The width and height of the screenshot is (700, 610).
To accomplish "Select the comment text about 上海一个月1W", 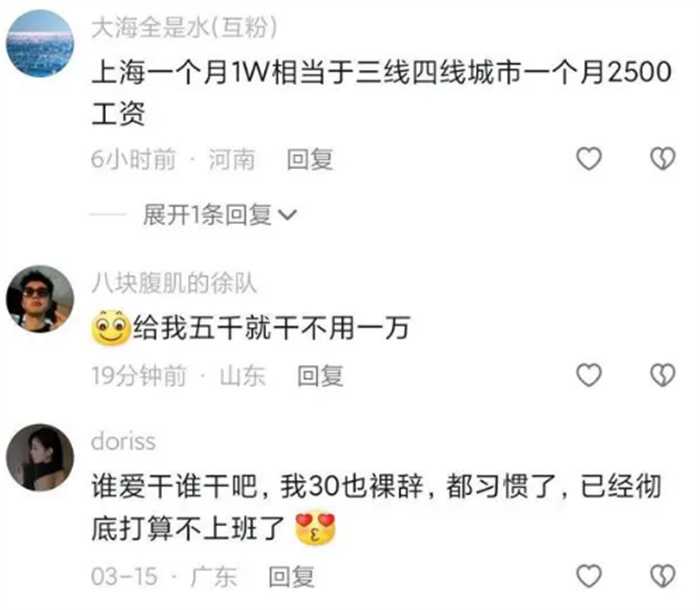I will [381, 92].
